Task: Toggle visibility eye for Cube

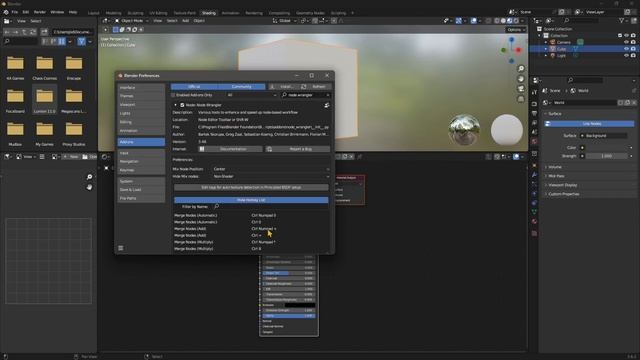Action: pos(626,49)
